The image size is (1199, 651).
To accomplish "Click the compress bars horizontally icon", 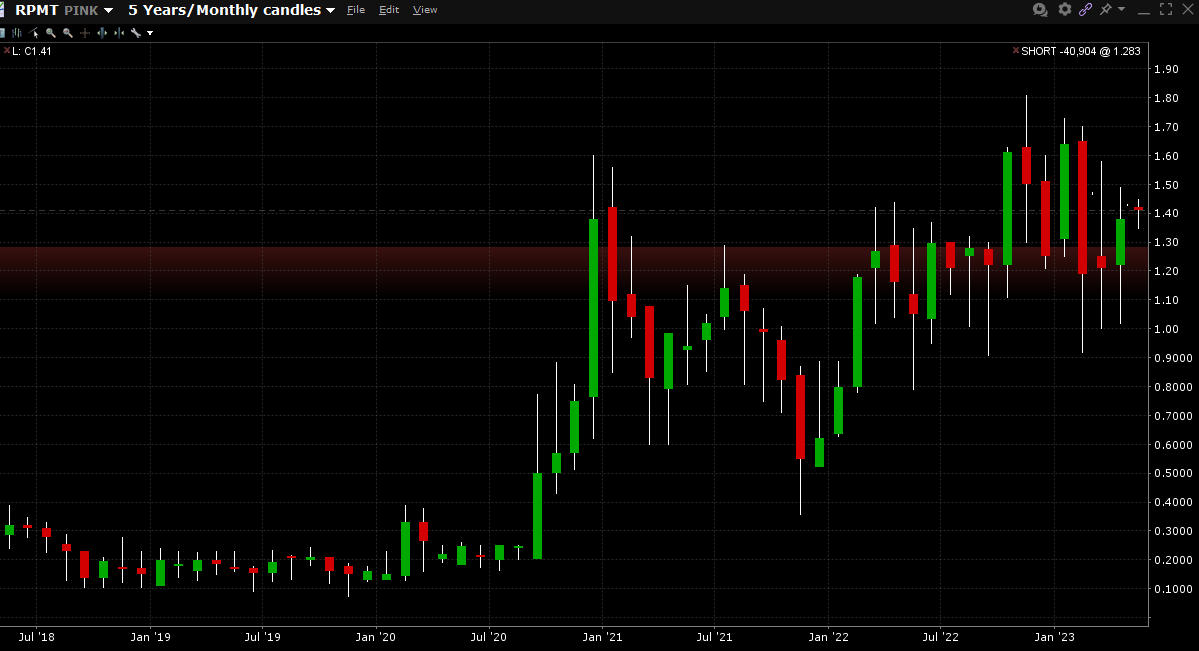I will coord(119,33).
